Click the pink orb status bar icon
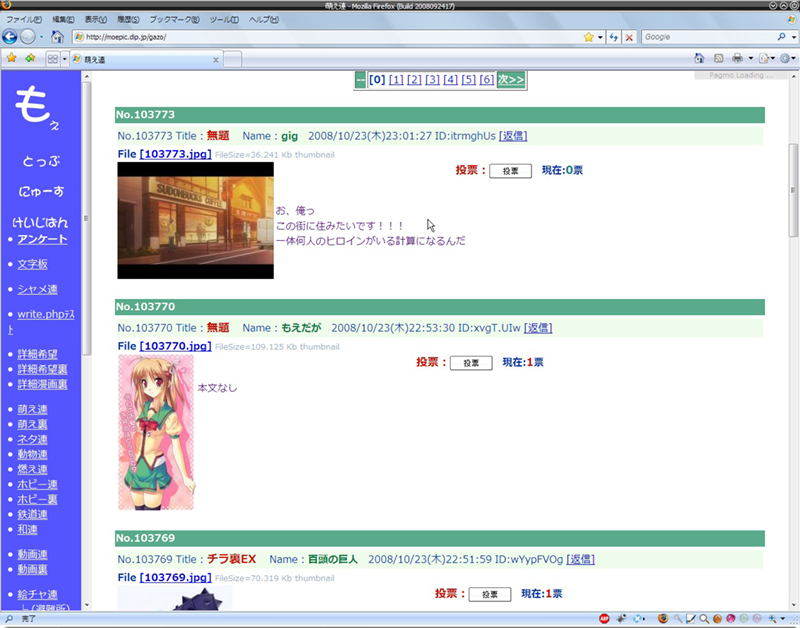 [x=731, y=619]
